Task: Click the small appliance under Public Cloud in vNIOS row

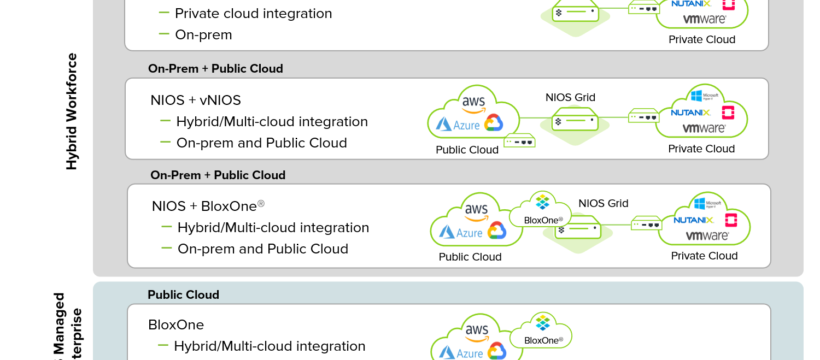Action: coord(519,141)
